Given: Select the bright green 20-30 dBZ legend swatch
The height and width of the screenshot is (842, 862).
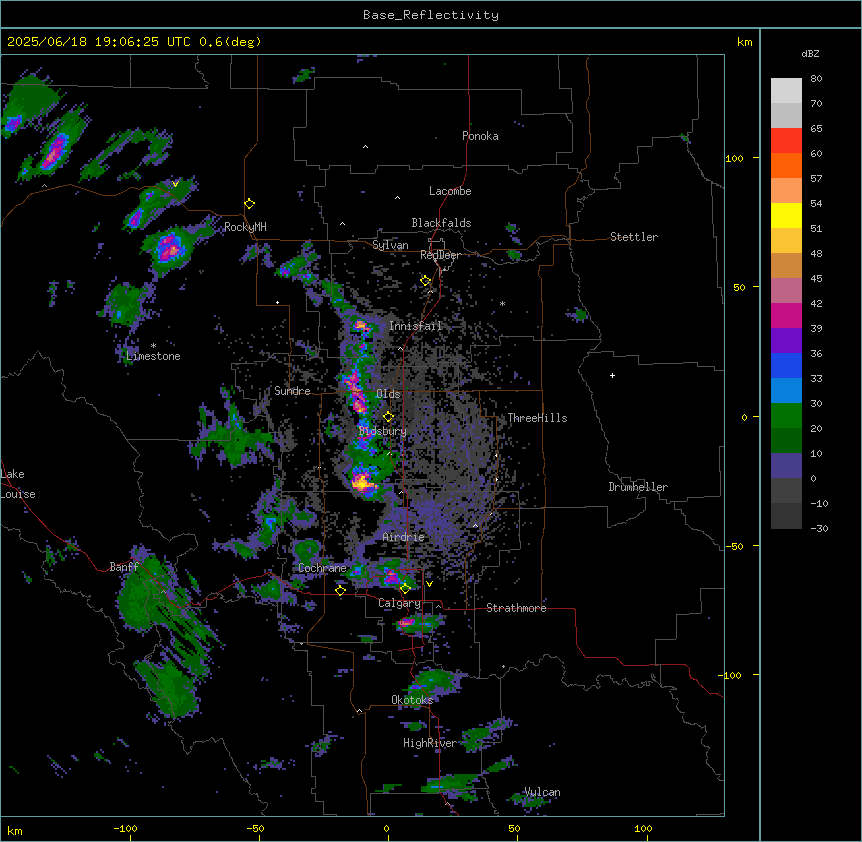Looking at the screenshot, I should pos(786,416).
